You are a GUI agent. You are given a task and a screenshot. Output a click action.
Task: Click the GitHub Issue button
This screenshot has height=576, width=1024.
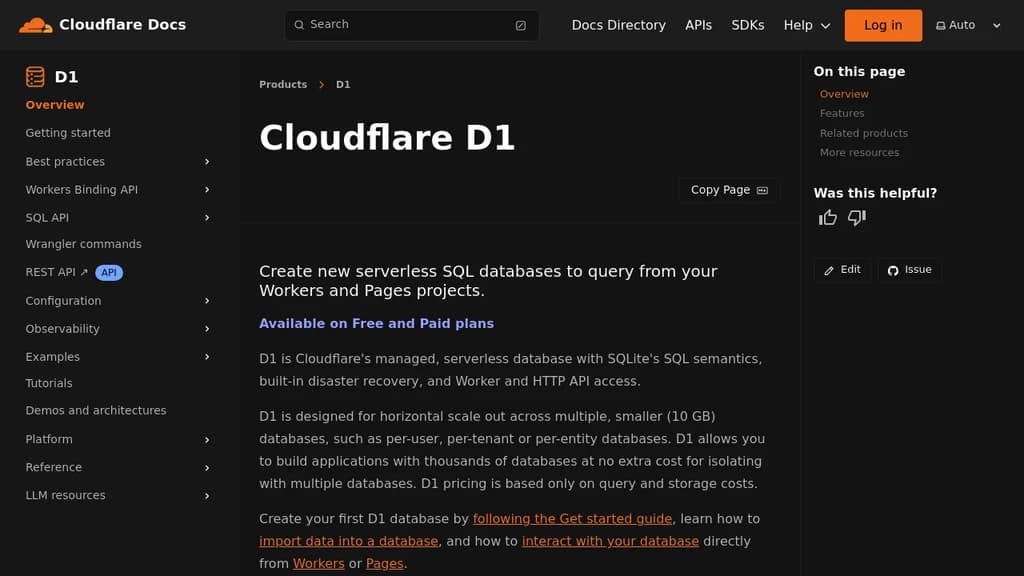pos(909,270)
